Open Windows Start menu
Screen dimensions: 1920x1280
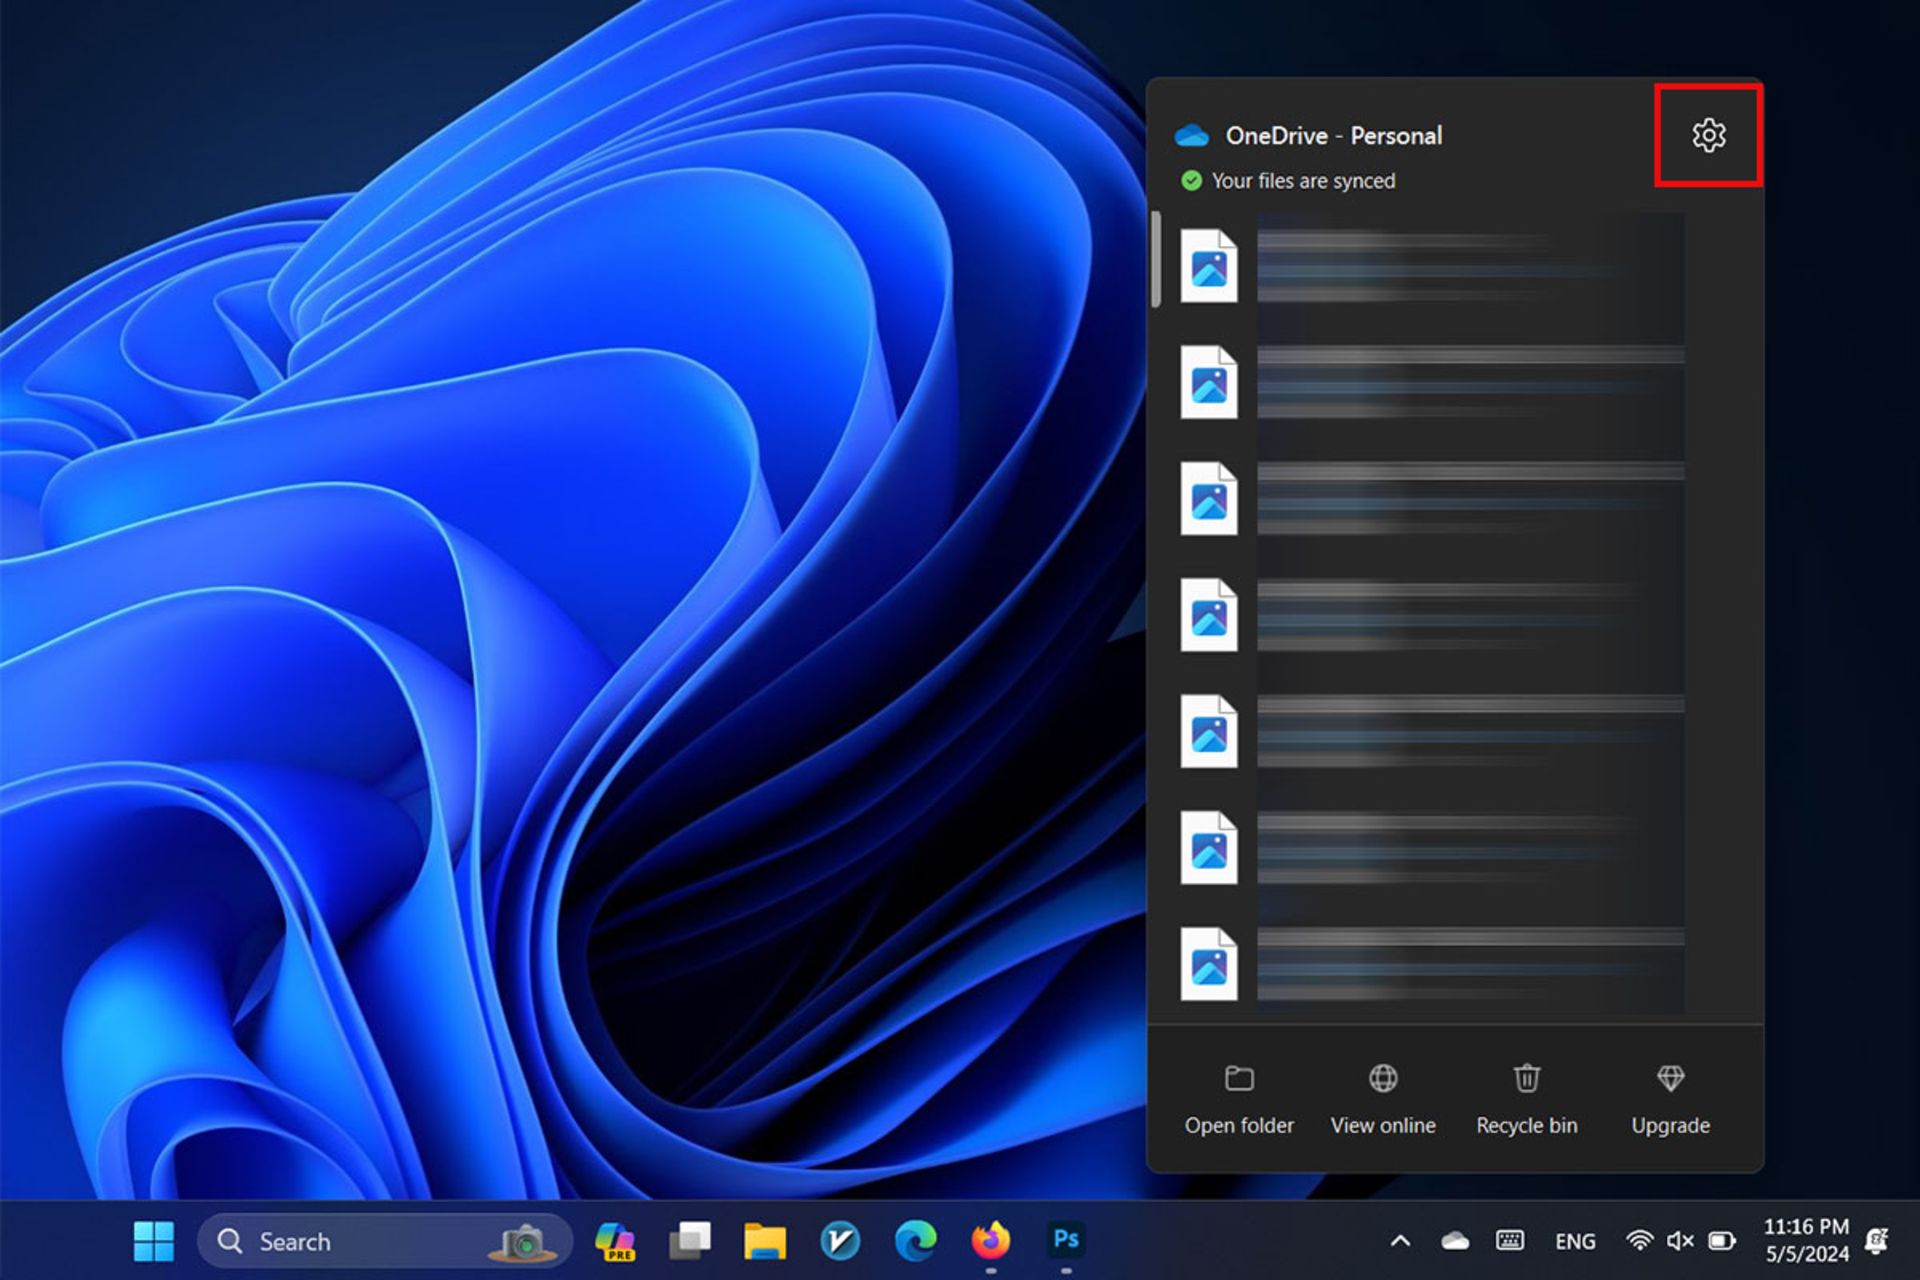154,1241
